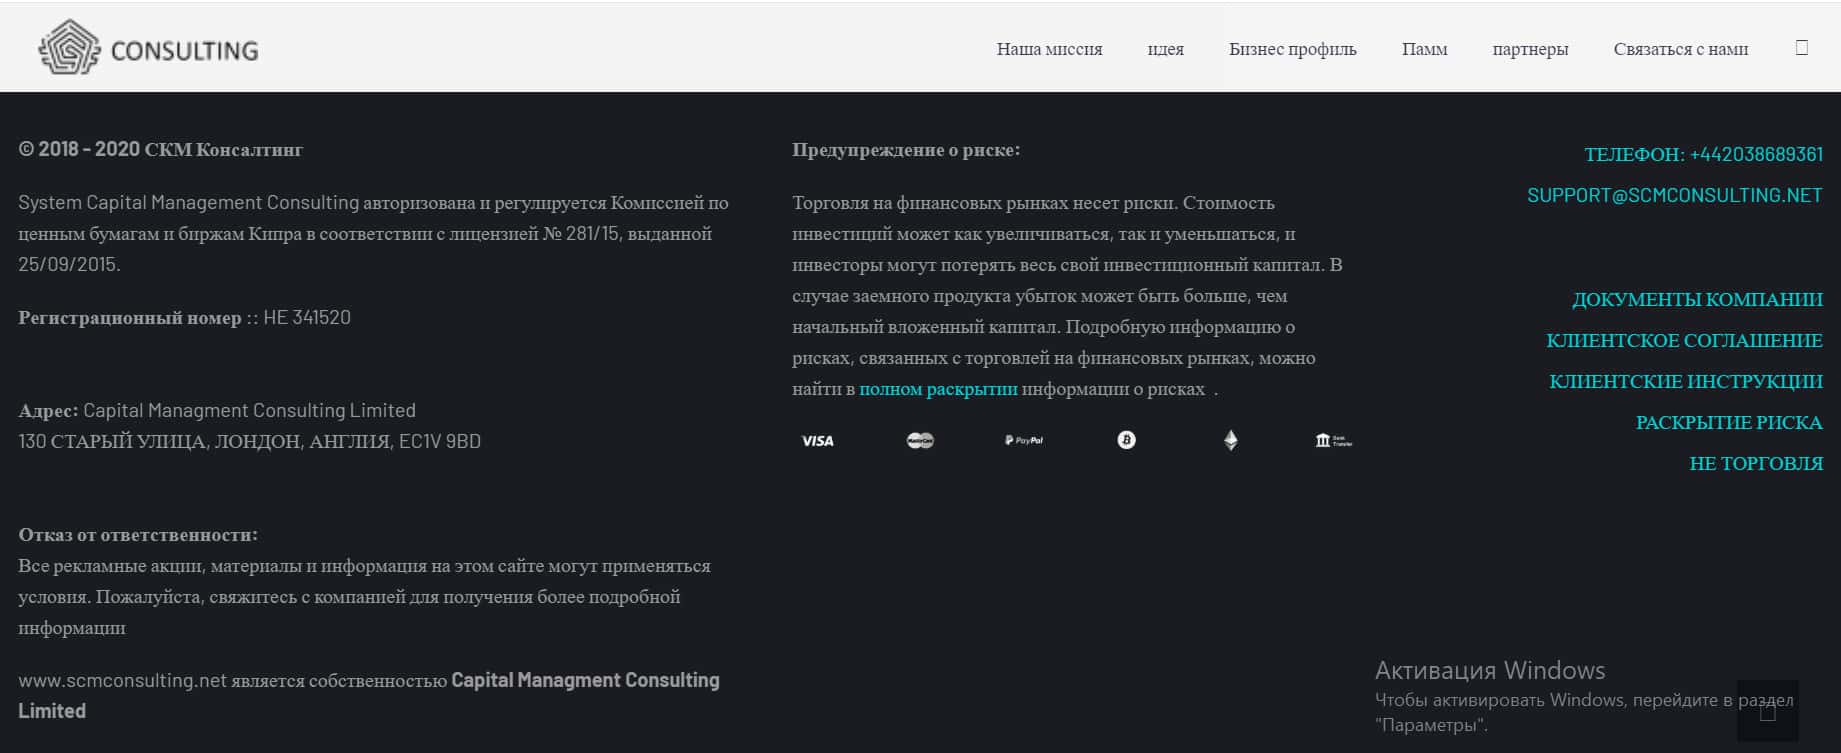
Task: Click the PayPal payment icon
Action: 1024,441
